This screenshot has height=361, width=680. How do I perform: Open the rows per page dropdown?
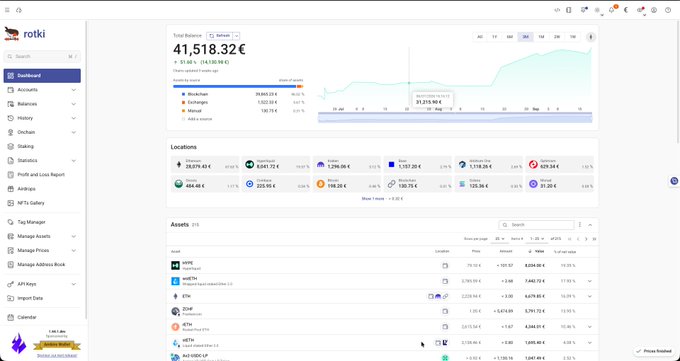[500, 239]
